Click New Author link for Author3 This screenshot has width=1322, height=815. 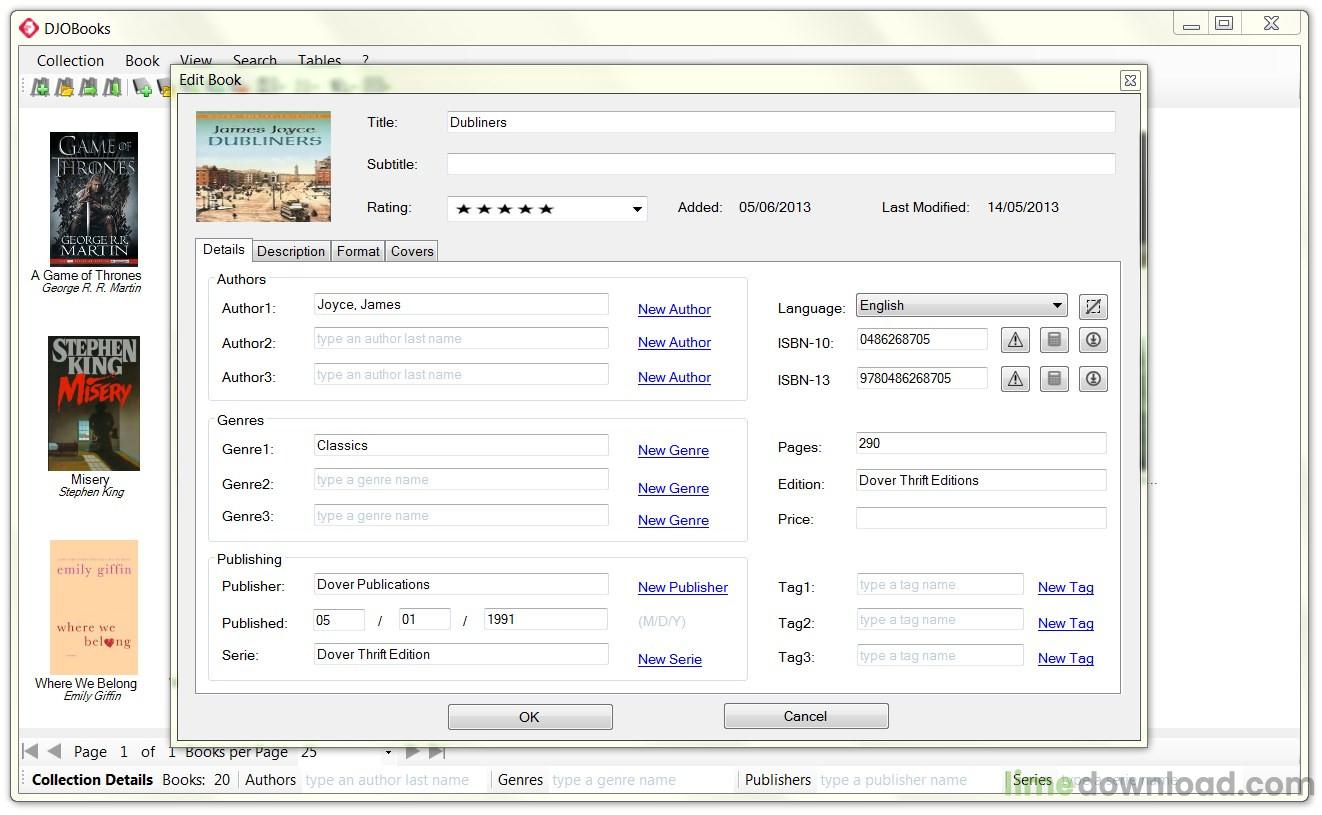point(674,377)
